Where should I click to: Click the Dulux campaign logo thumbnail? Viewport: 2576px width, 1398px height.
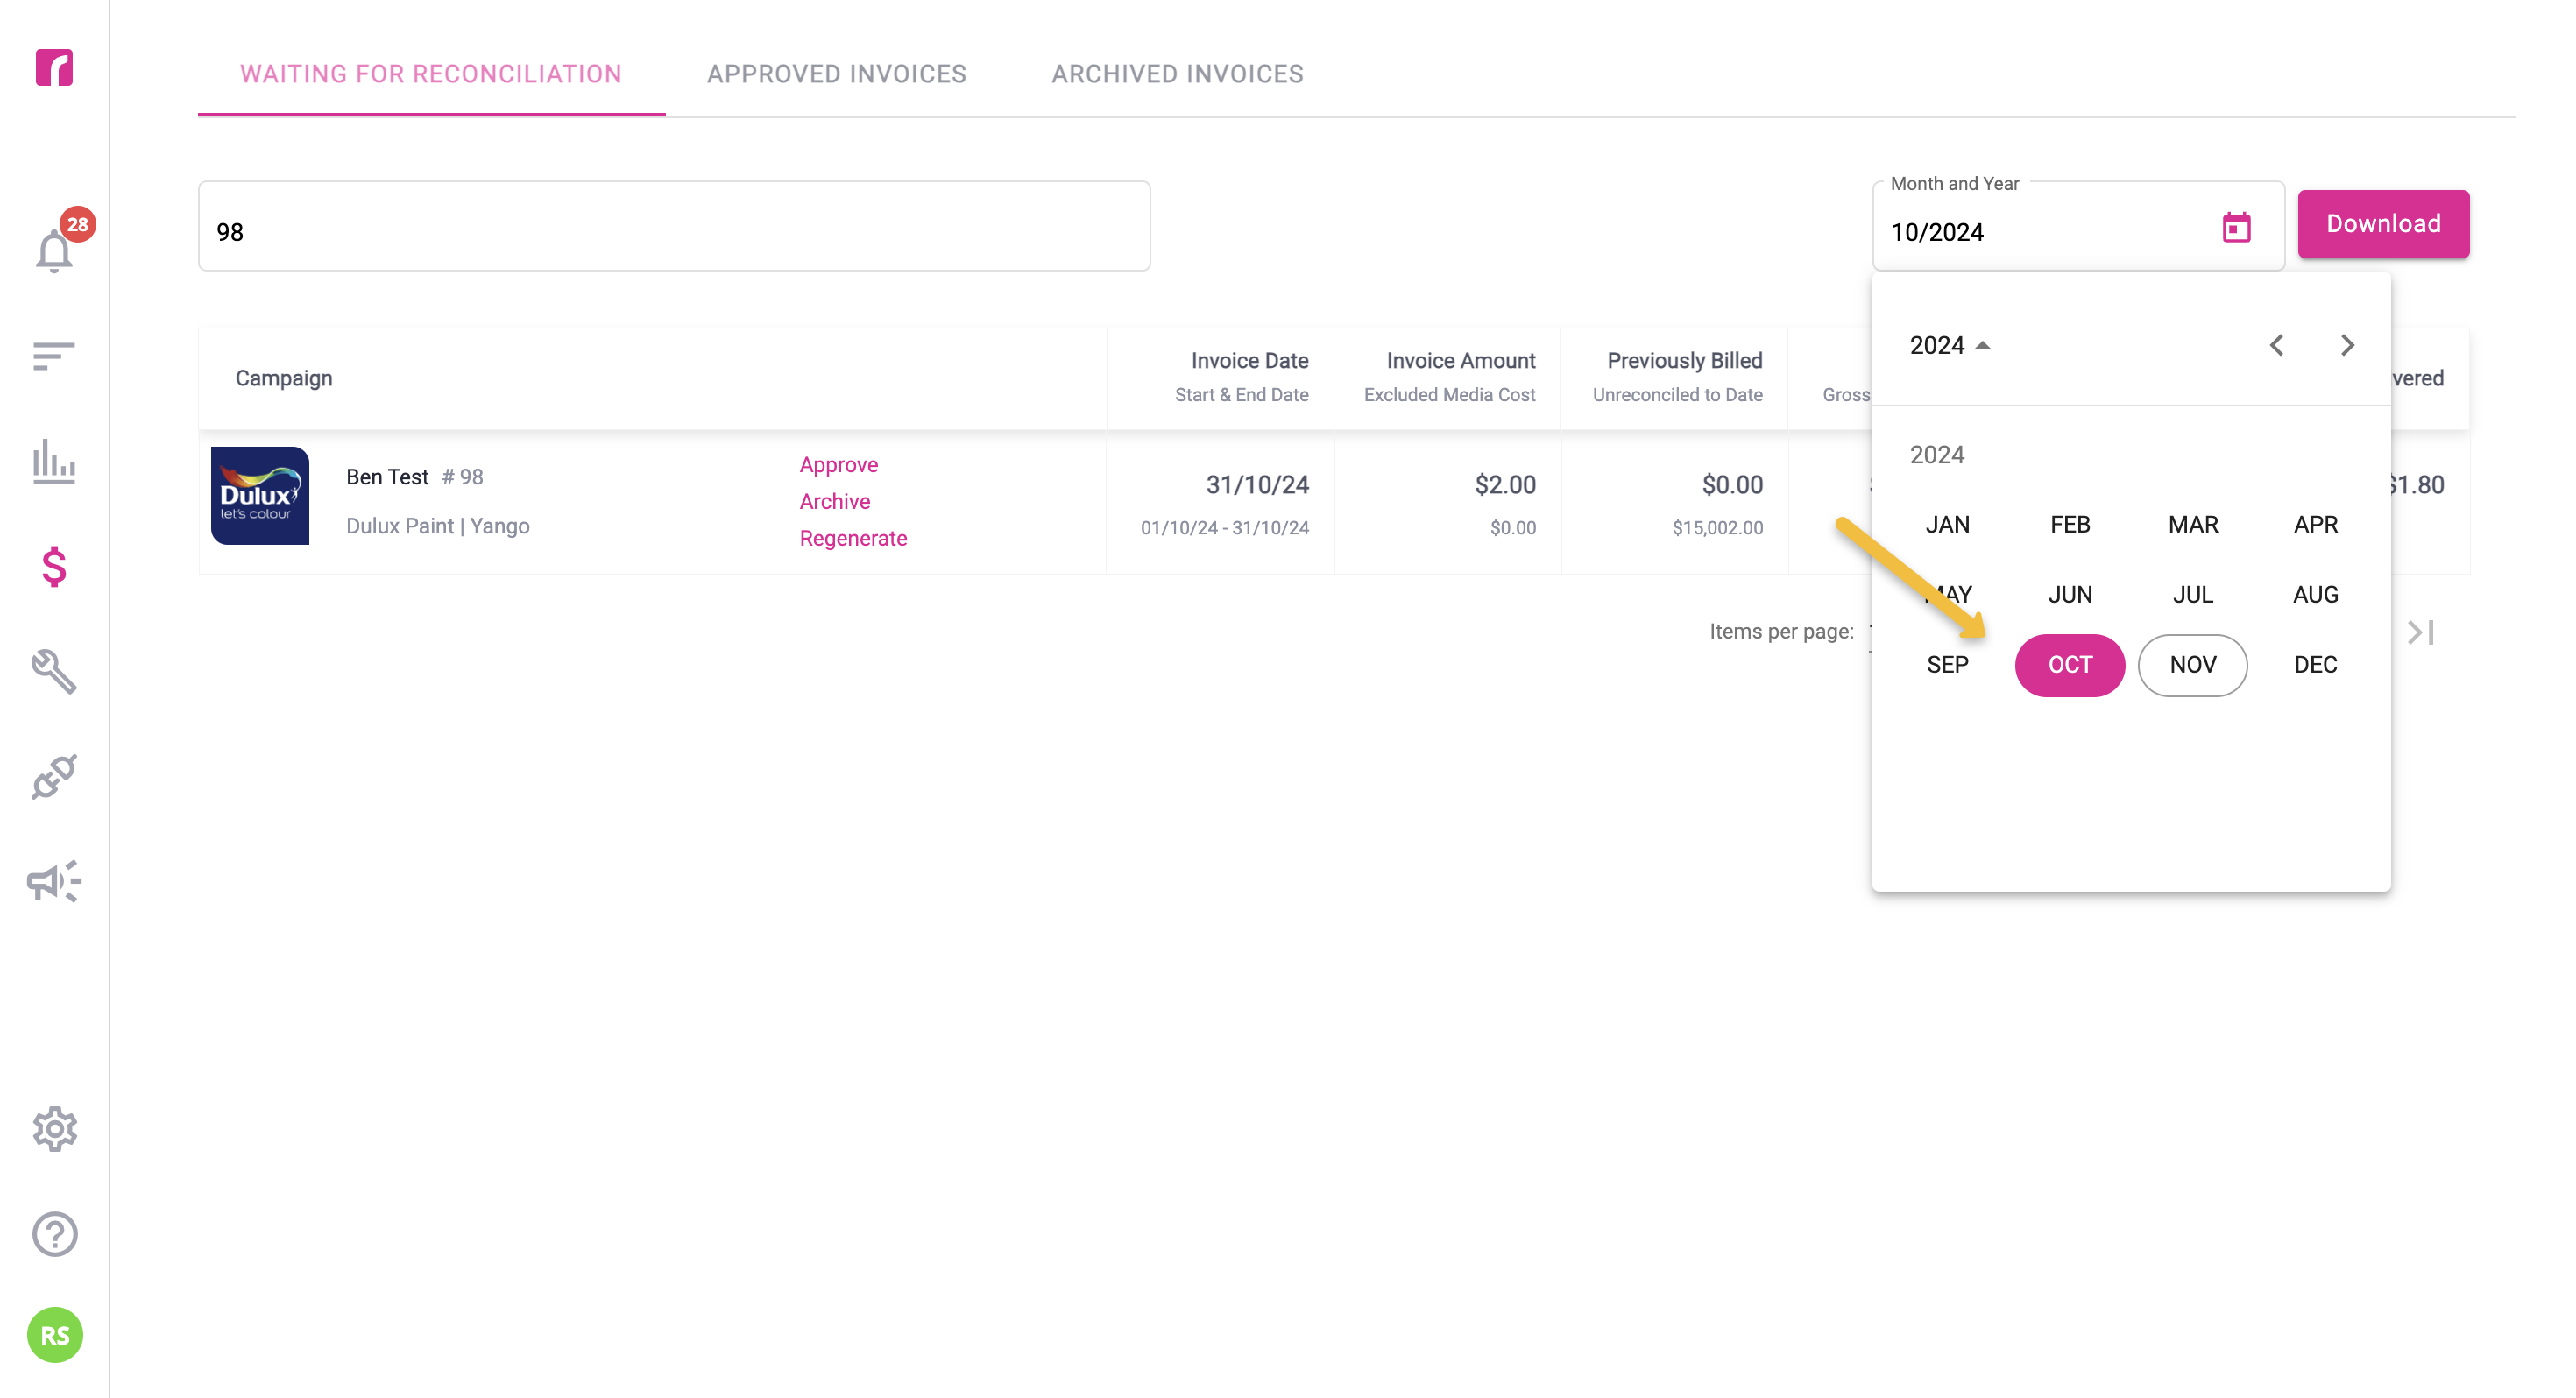[x=260, y=496]
